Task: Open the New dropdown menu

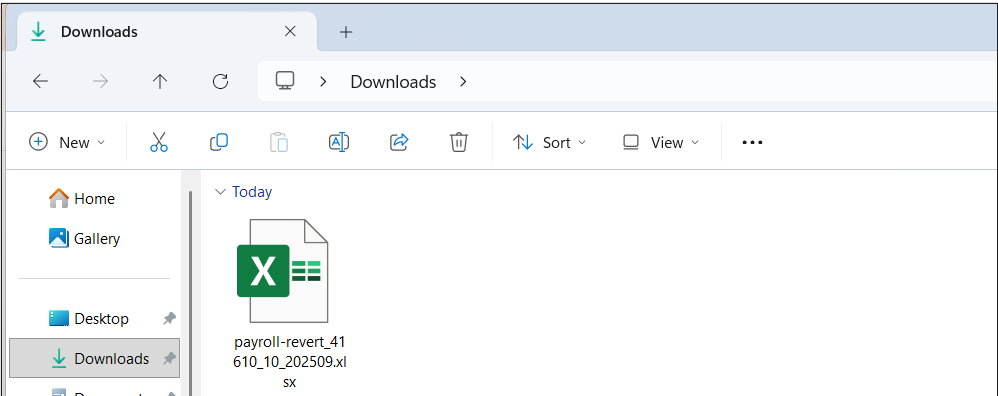Action: tap(67, 142)
